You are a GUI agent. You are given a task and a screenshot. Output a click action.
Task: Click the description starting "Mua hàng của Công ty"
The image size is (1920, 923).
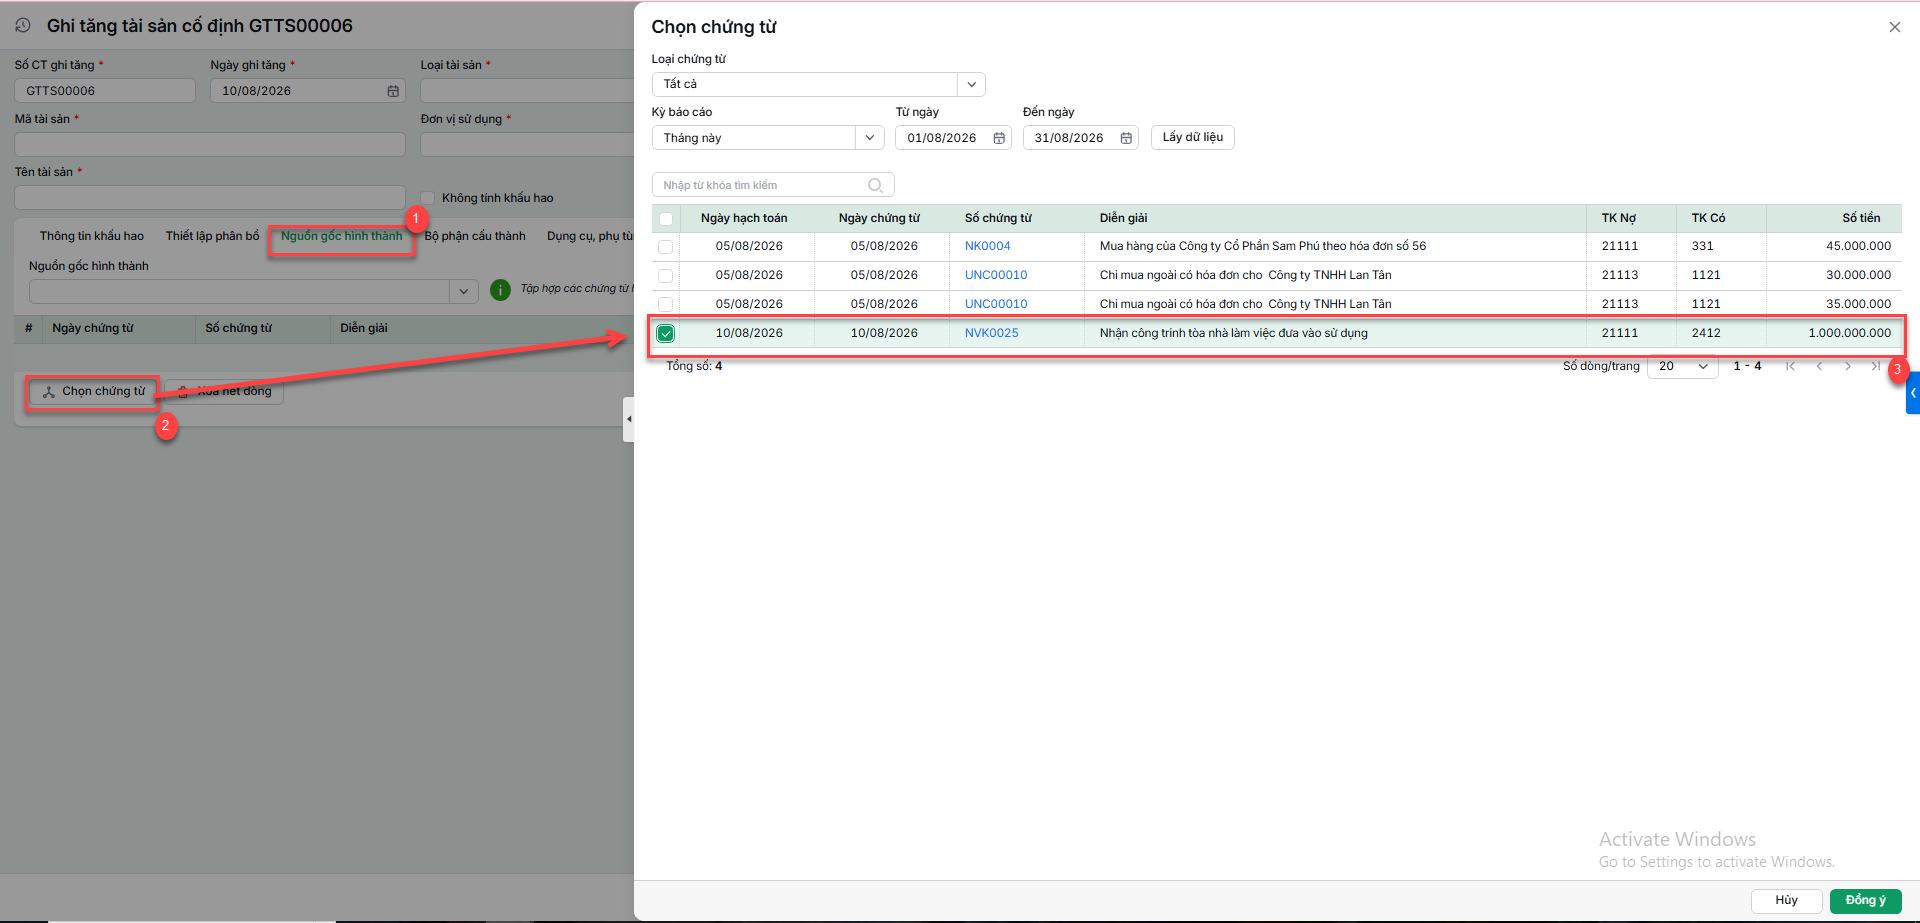click(x=1263, y=246)
